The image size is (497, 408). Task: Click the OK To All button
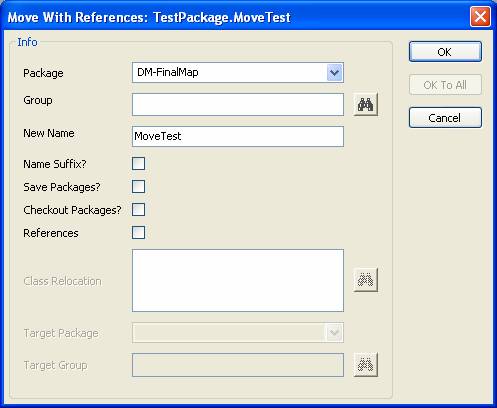(x=445, y=85)
